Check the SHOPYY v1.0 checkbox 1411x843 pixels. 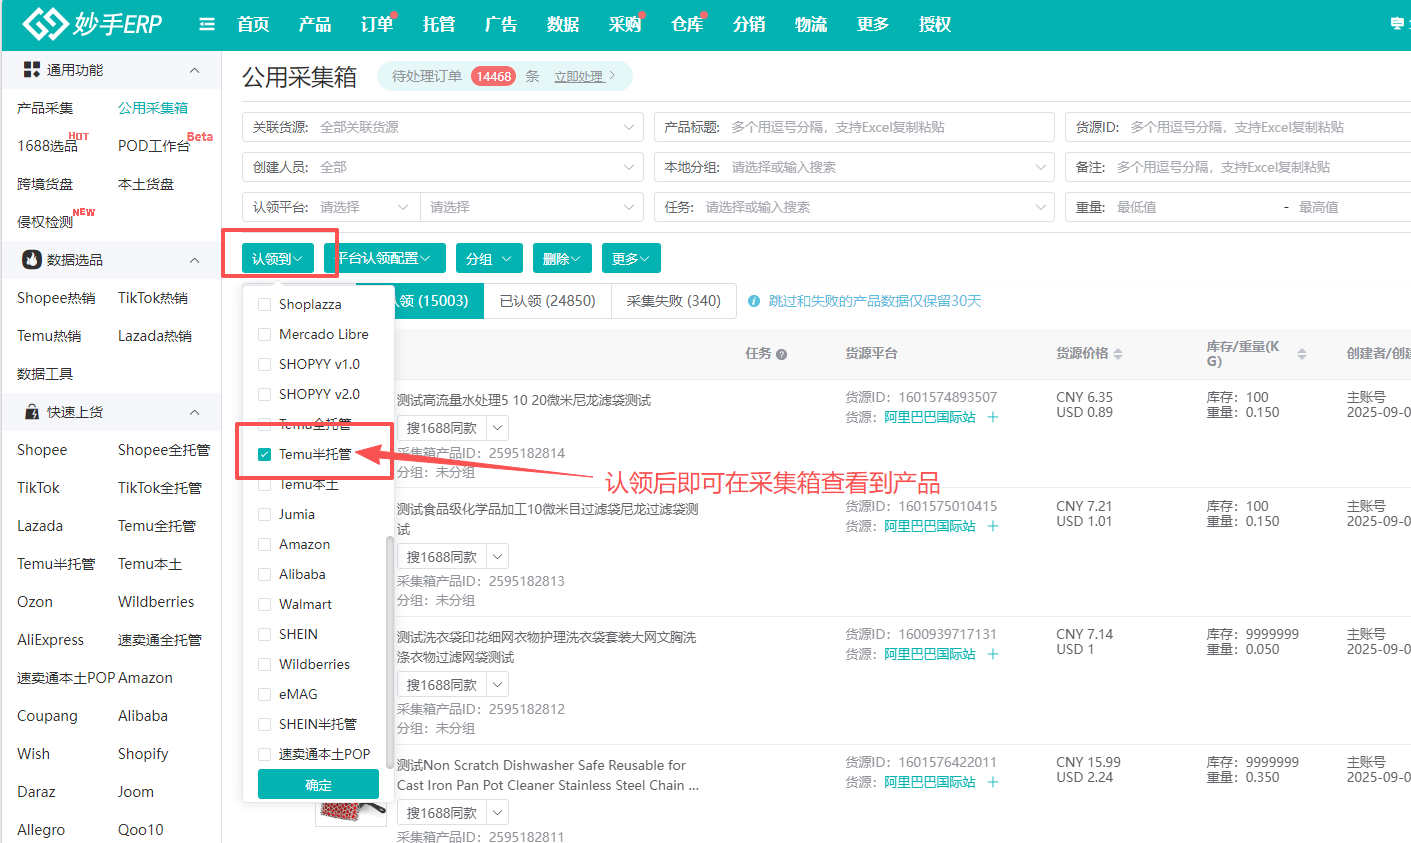(265, 364)
